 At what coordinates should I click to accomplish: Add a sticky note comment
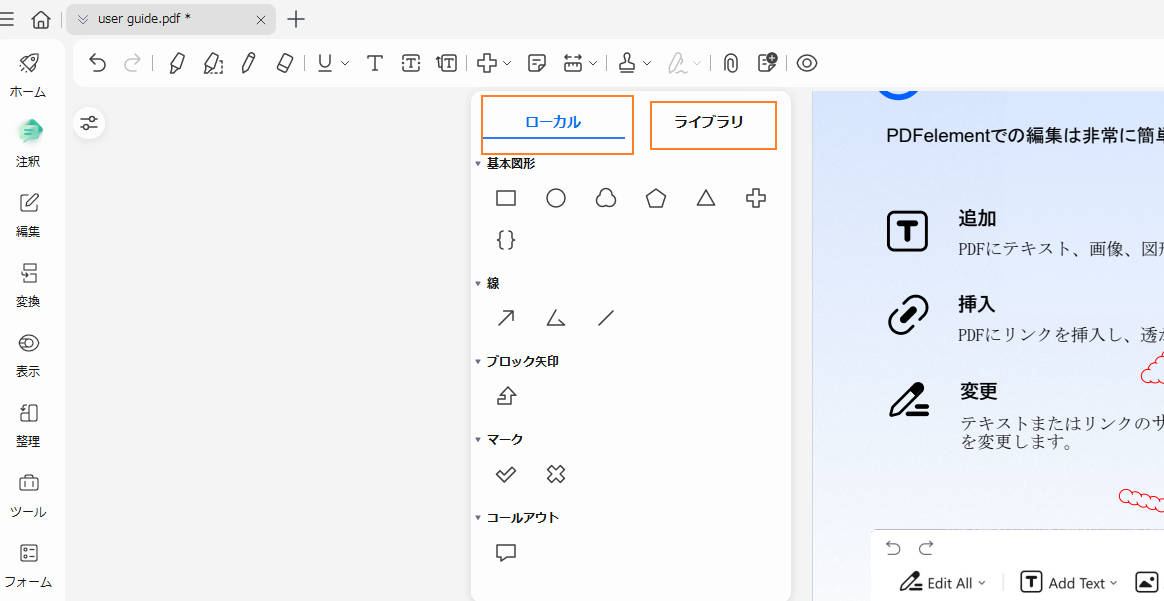[537, 63]
